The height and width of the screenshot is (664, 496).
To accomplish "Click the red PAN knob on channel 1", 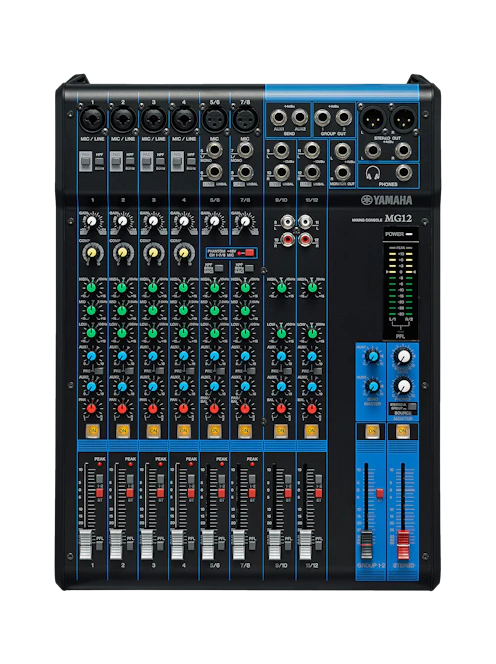I will pyautogui.click(x=91, y=409).
